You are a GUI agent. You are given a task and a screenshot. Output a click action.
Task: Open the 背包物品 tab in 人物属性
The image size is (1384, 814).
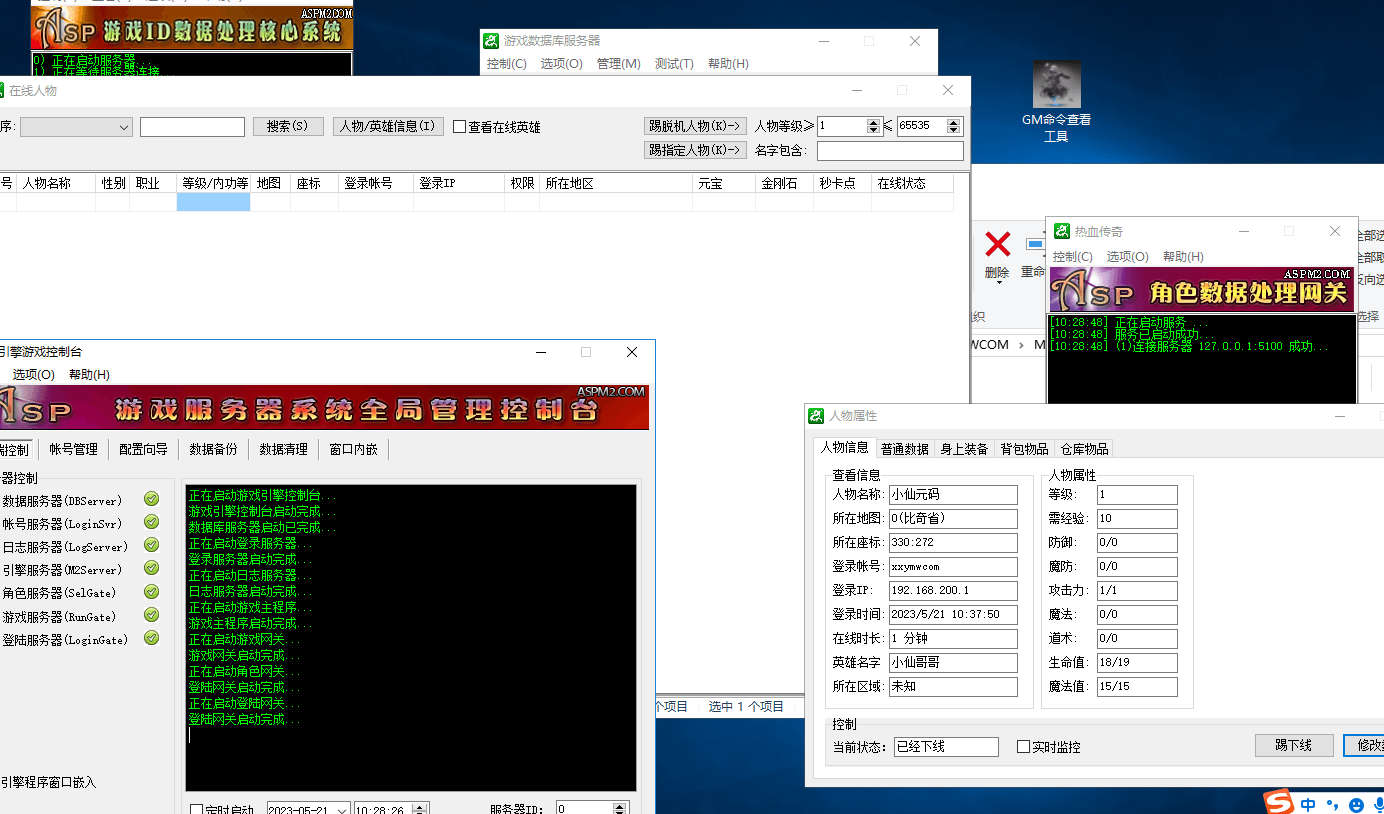tap(1024, 449)
